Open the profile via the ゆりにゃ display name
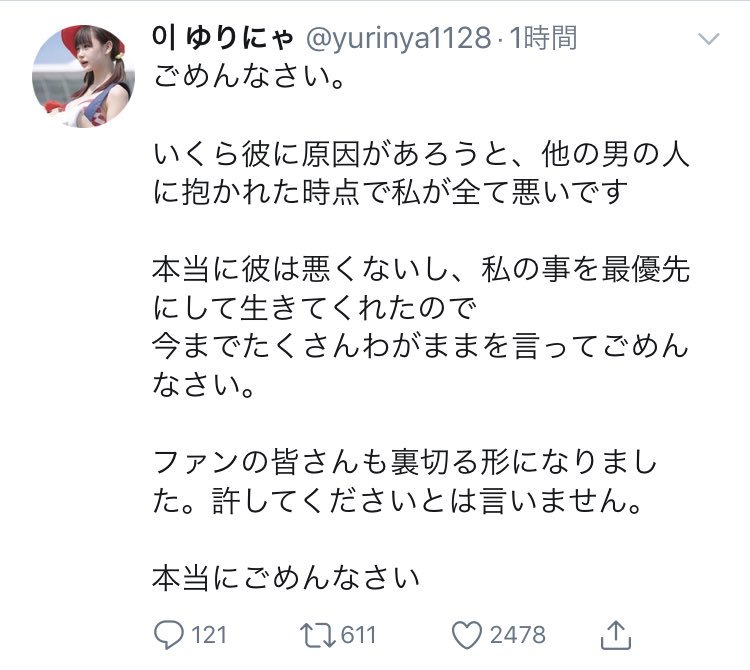 [222, 38]
